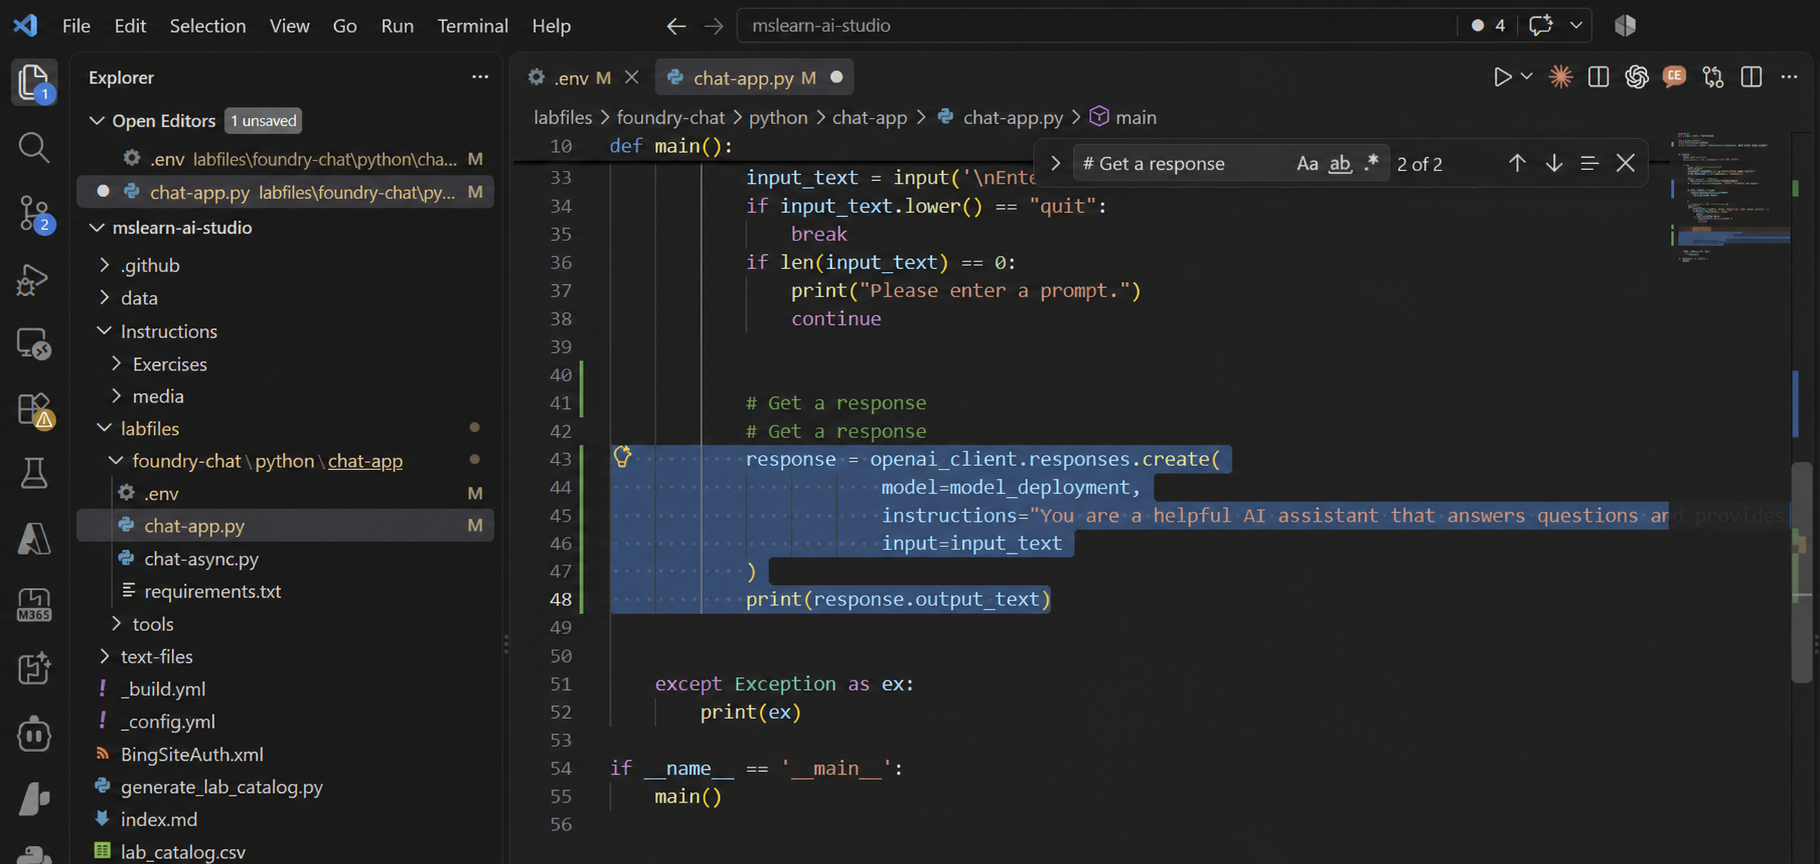Viewport: 1820px width, 864px height.
Task: Close the find widget
Action: [x=1626, y=163]
